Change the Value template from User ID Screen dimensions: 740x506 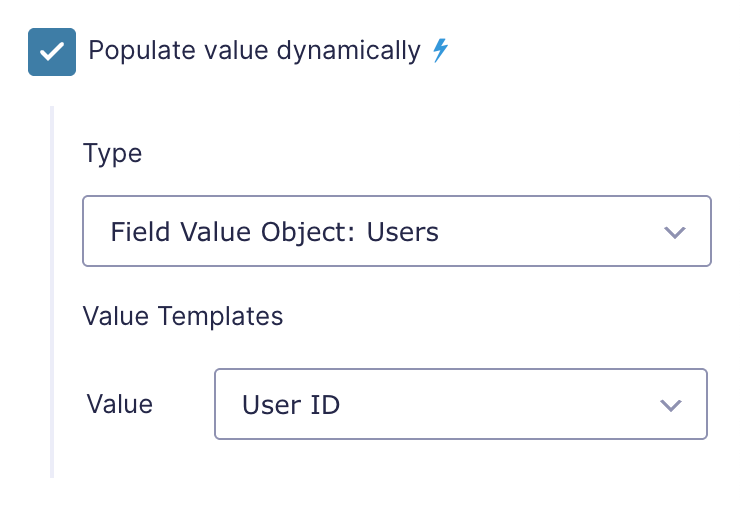tap(461, 404)
